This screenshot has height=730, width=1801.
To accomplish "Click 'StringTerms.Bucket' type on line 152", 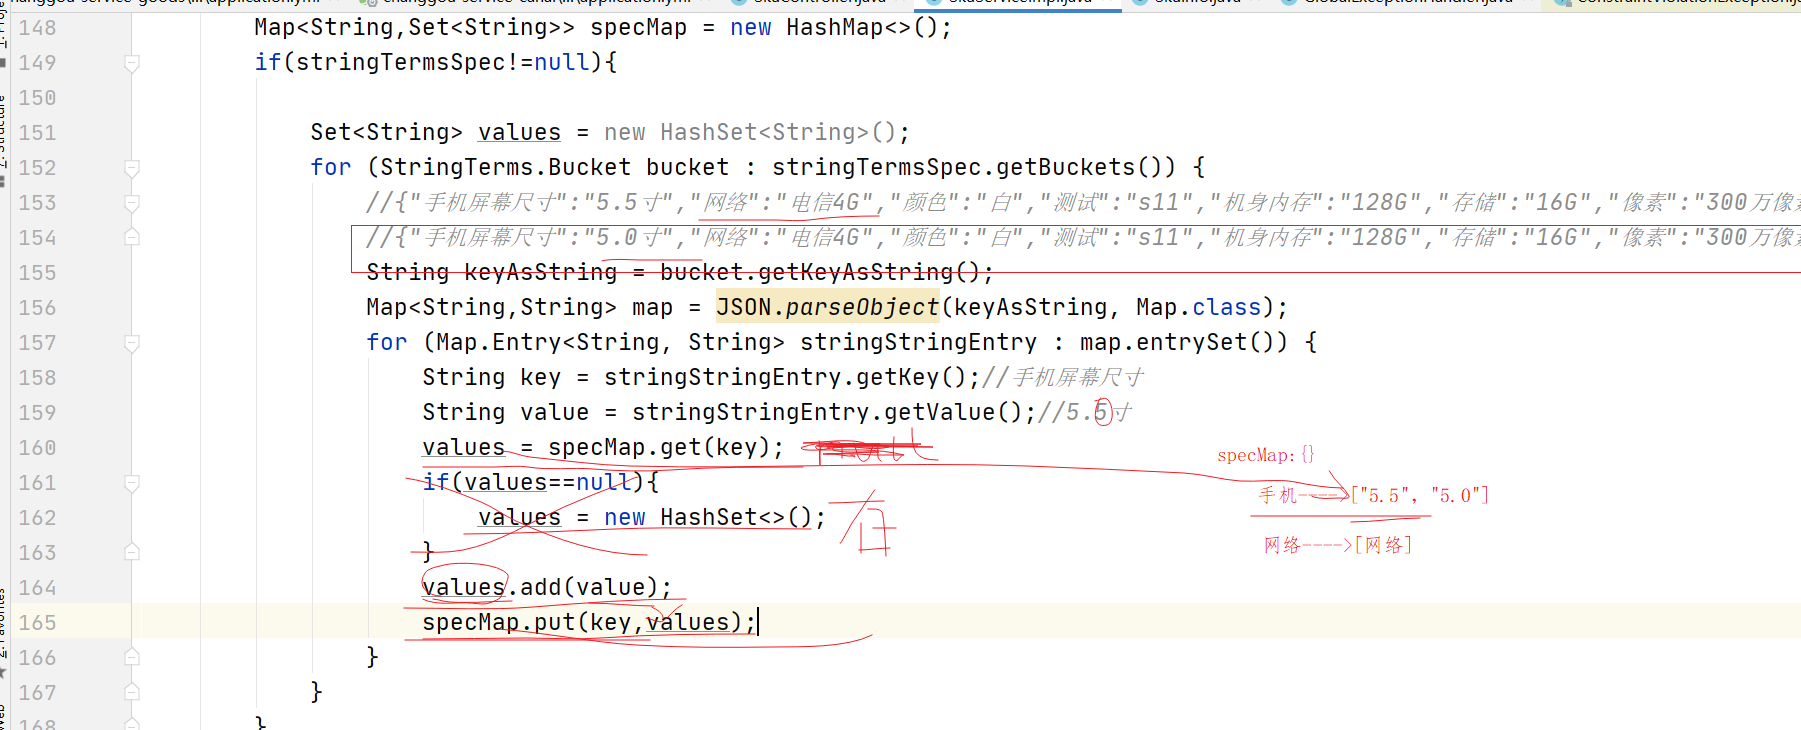I will [505, 167].
